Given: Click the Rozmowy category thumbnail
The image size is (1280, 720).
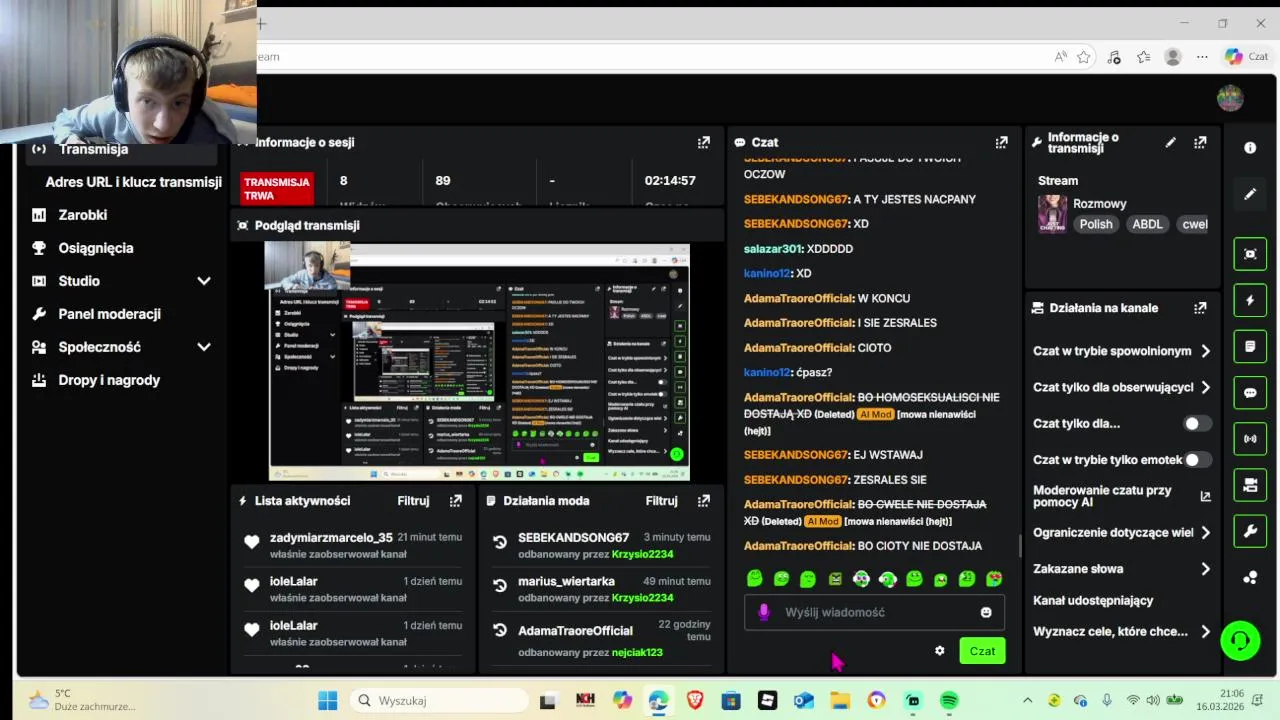Looking at the screenshot, I should pos(1052,213).
